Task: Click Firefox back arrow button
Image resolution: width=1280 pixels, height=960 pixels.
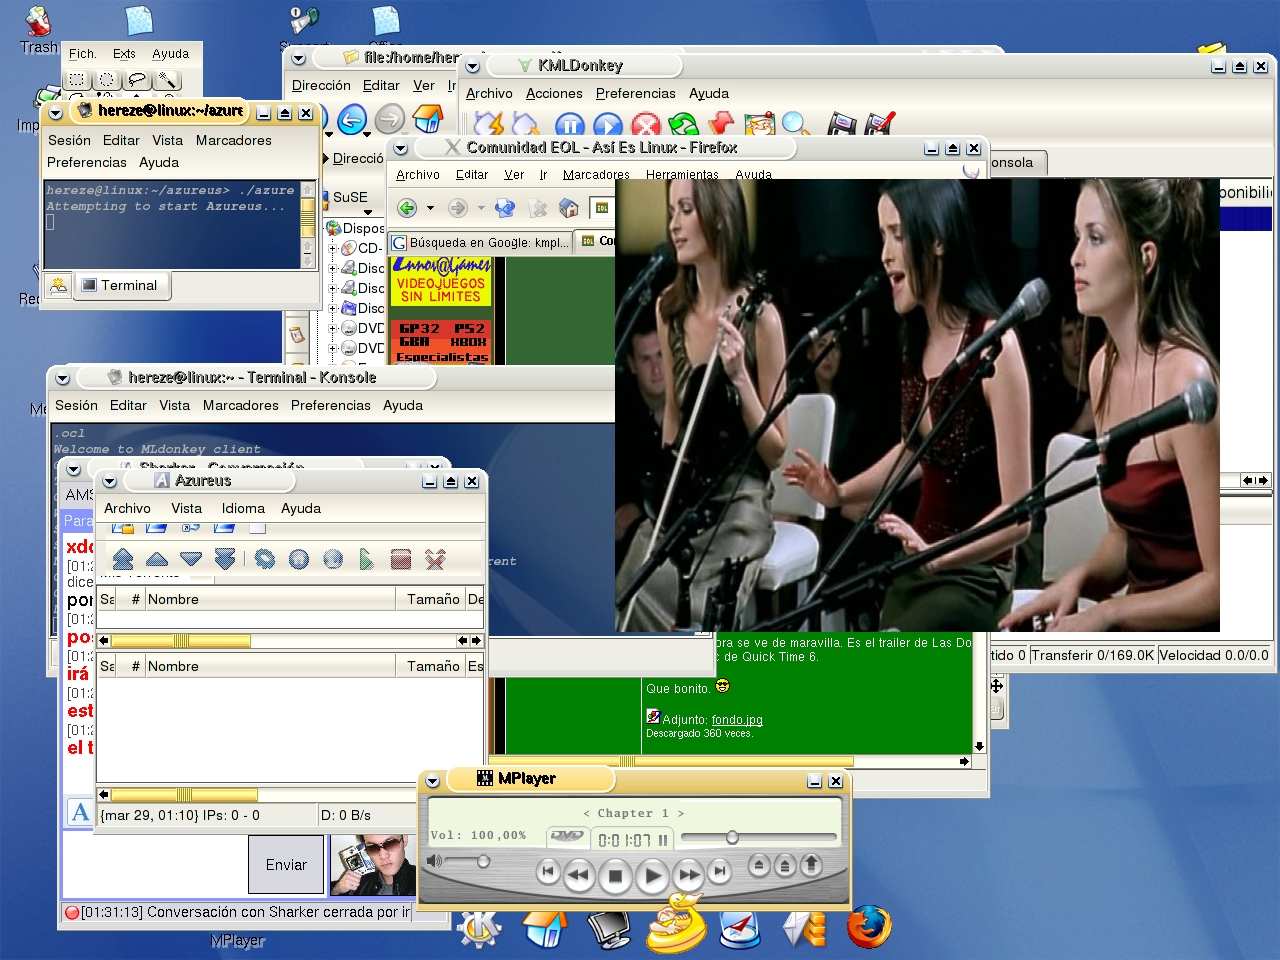Action: (x=407, y=208)
